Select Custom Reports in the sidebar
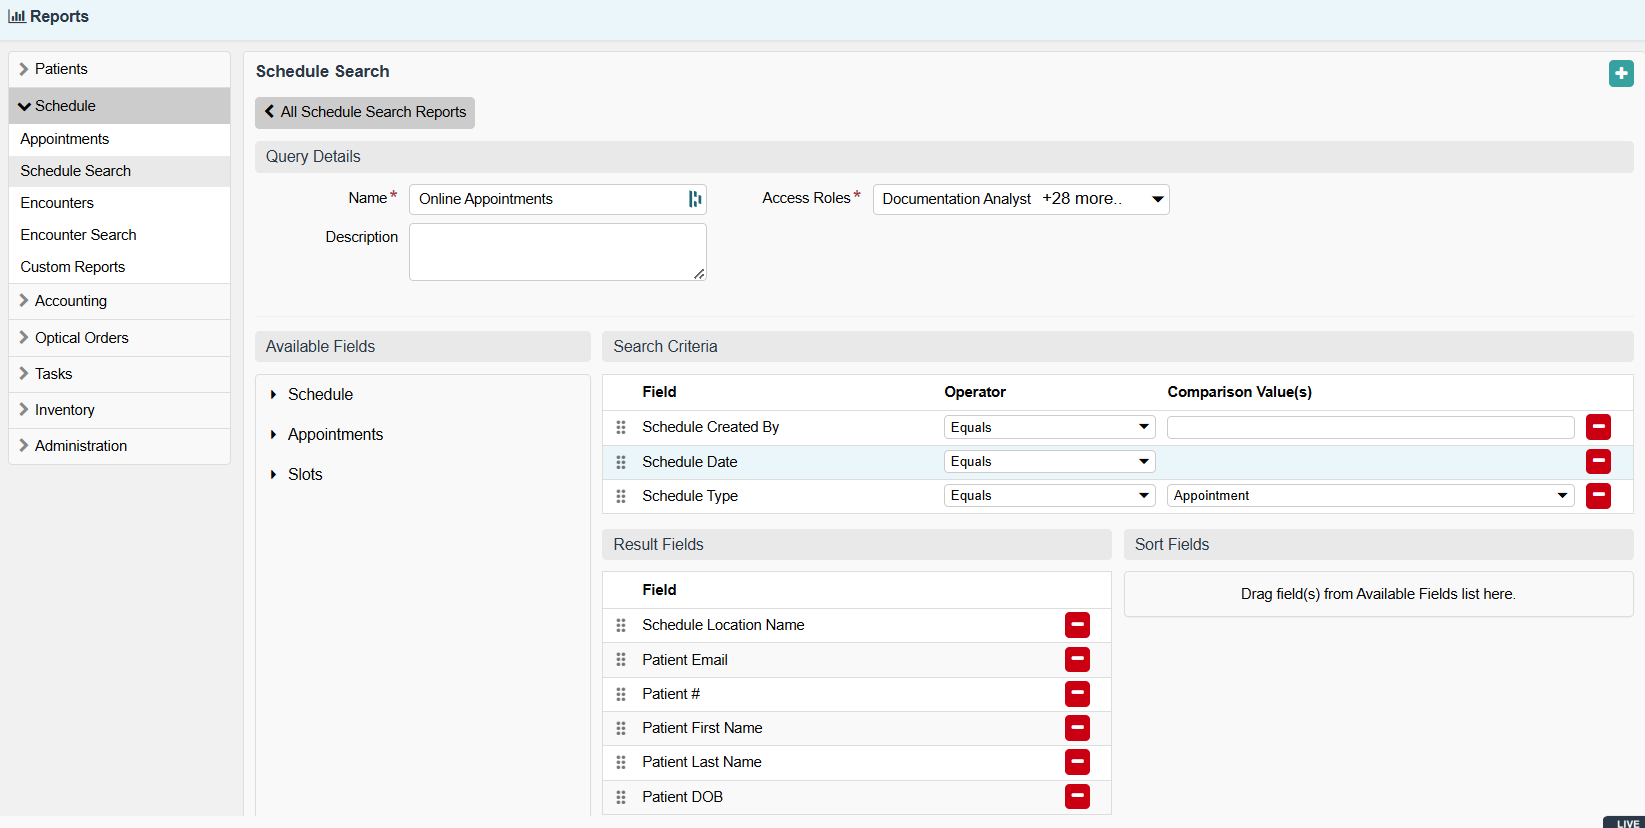Image resolution: width=1645 pixels, height=828 pixels. pyautogui.click(x=72, y=267)
